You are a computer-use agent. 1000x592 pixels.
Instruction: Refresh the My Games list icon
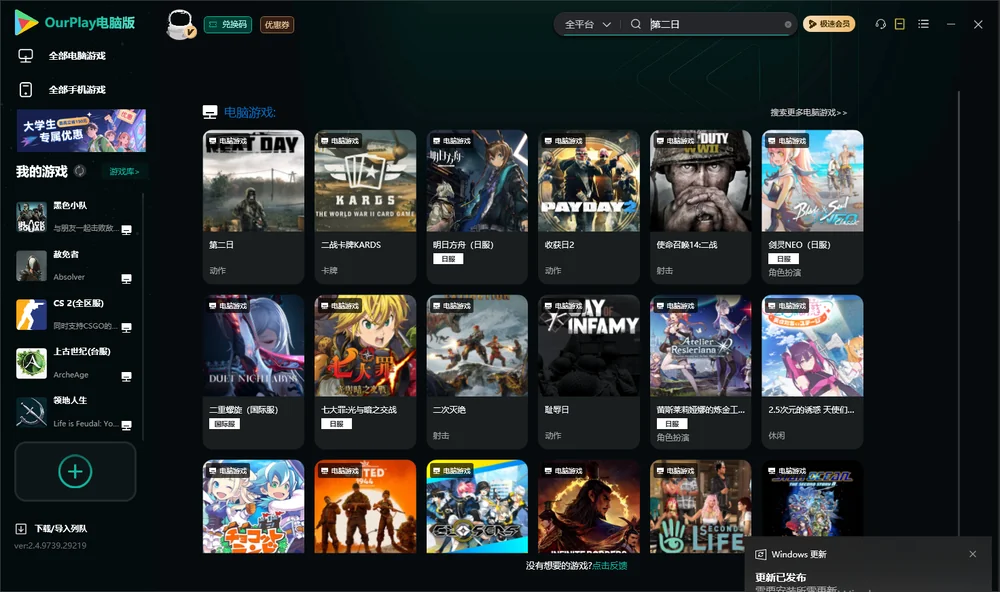click(x=80, y=171)
